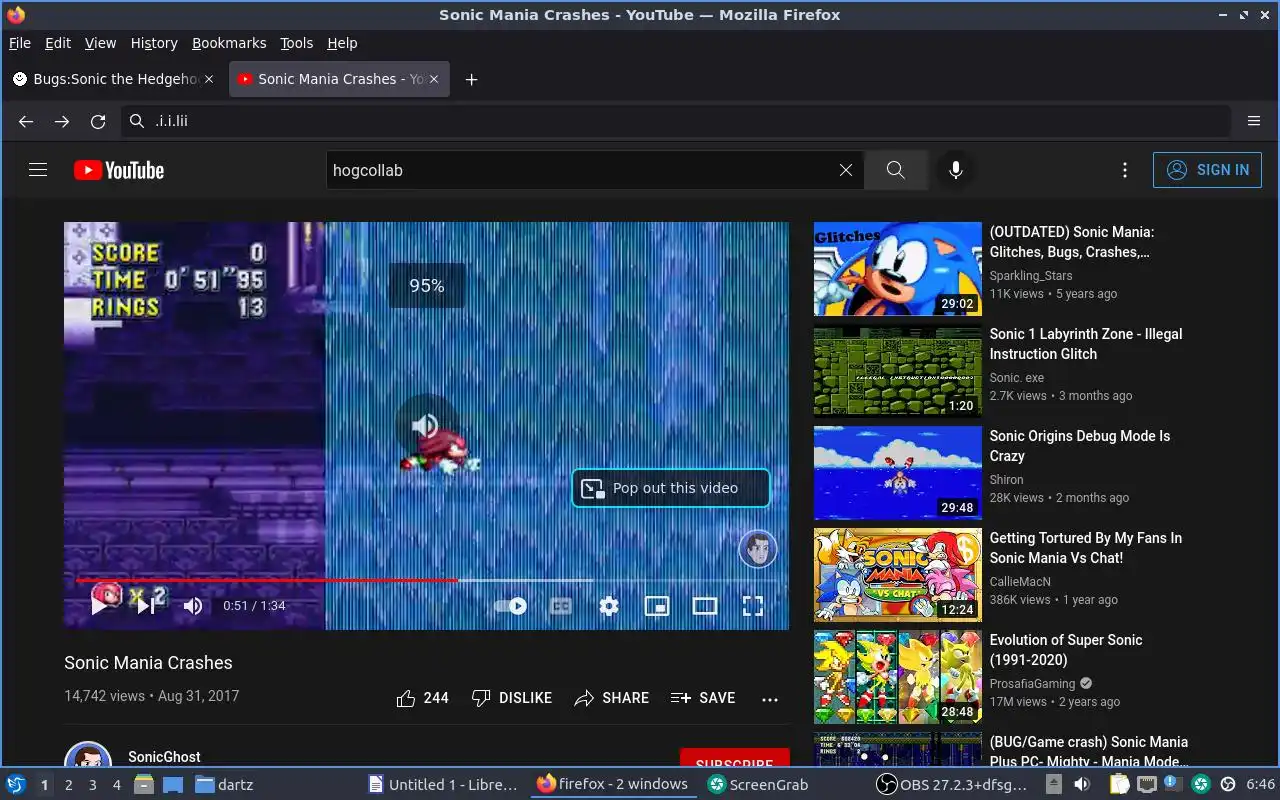1280x800 pixels.
Task: Click Pop out this video button
Action: pyautogui.click(x=671, y=488)
